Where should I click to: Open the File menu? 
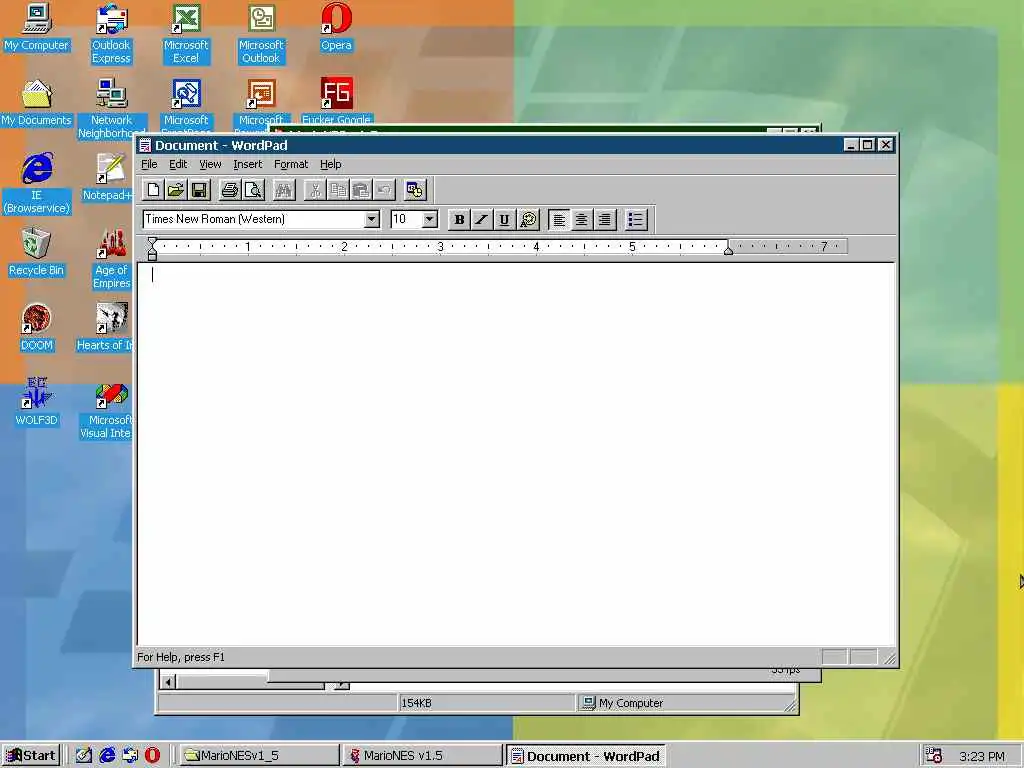click(149, 165)
